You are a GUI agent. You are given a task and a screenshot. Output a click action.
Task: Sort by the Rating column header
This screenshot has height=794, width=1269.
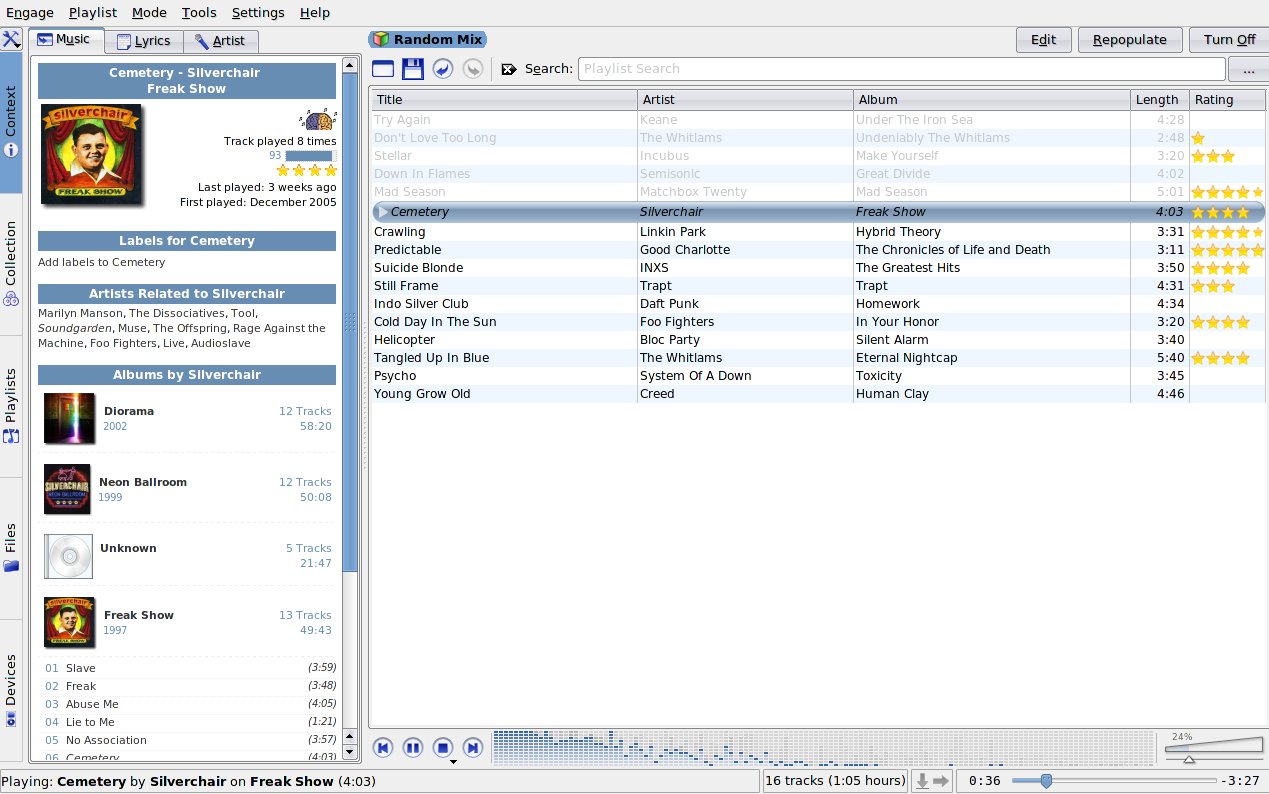pyautogui.click(x=1227, y=100)
